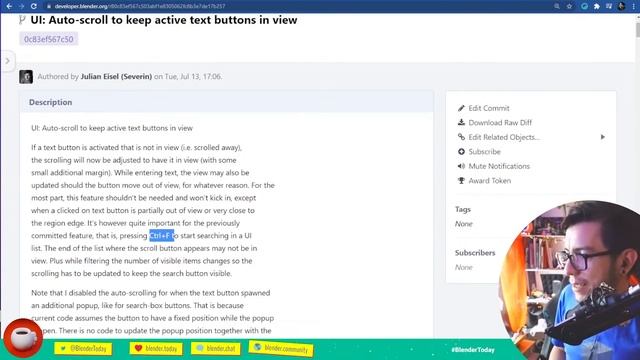Click commit hash 0c83ef567c50 tag
The height and width of the screenshot is (360, 640).
point(49,39)
